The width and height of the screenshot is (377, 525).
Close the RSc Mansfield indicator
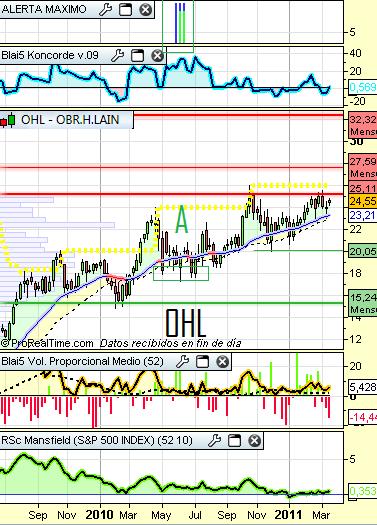coord(254,441)
